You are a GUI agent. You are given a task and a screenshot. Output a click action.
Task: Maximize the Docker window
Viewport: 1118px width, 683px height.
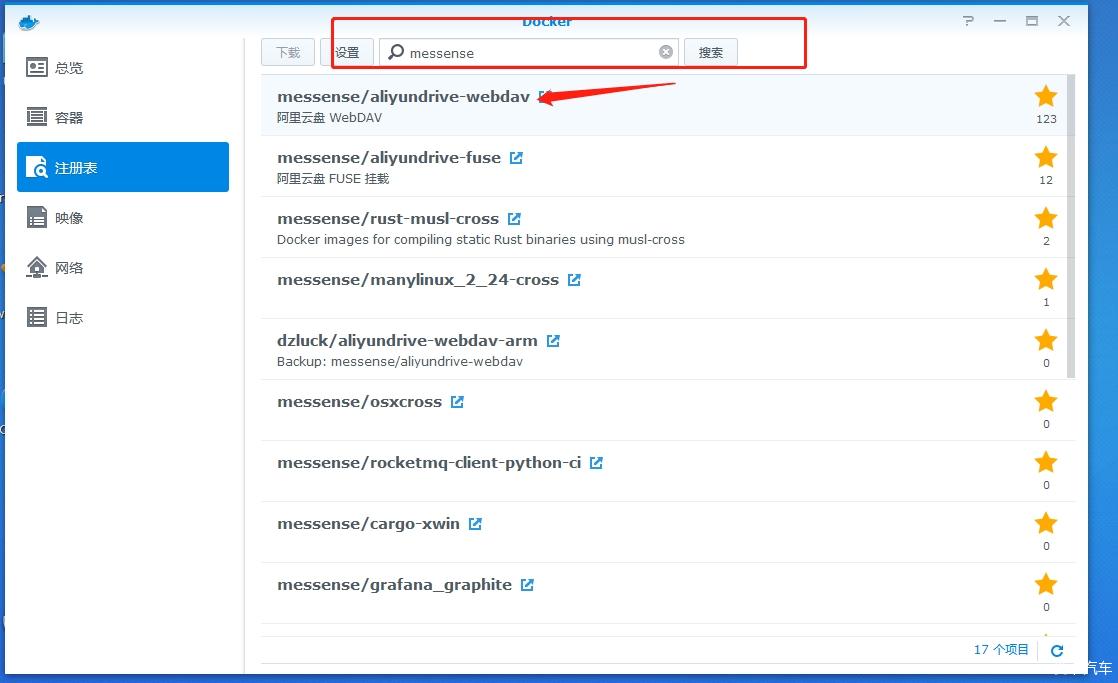click(x=1032, y=21)
